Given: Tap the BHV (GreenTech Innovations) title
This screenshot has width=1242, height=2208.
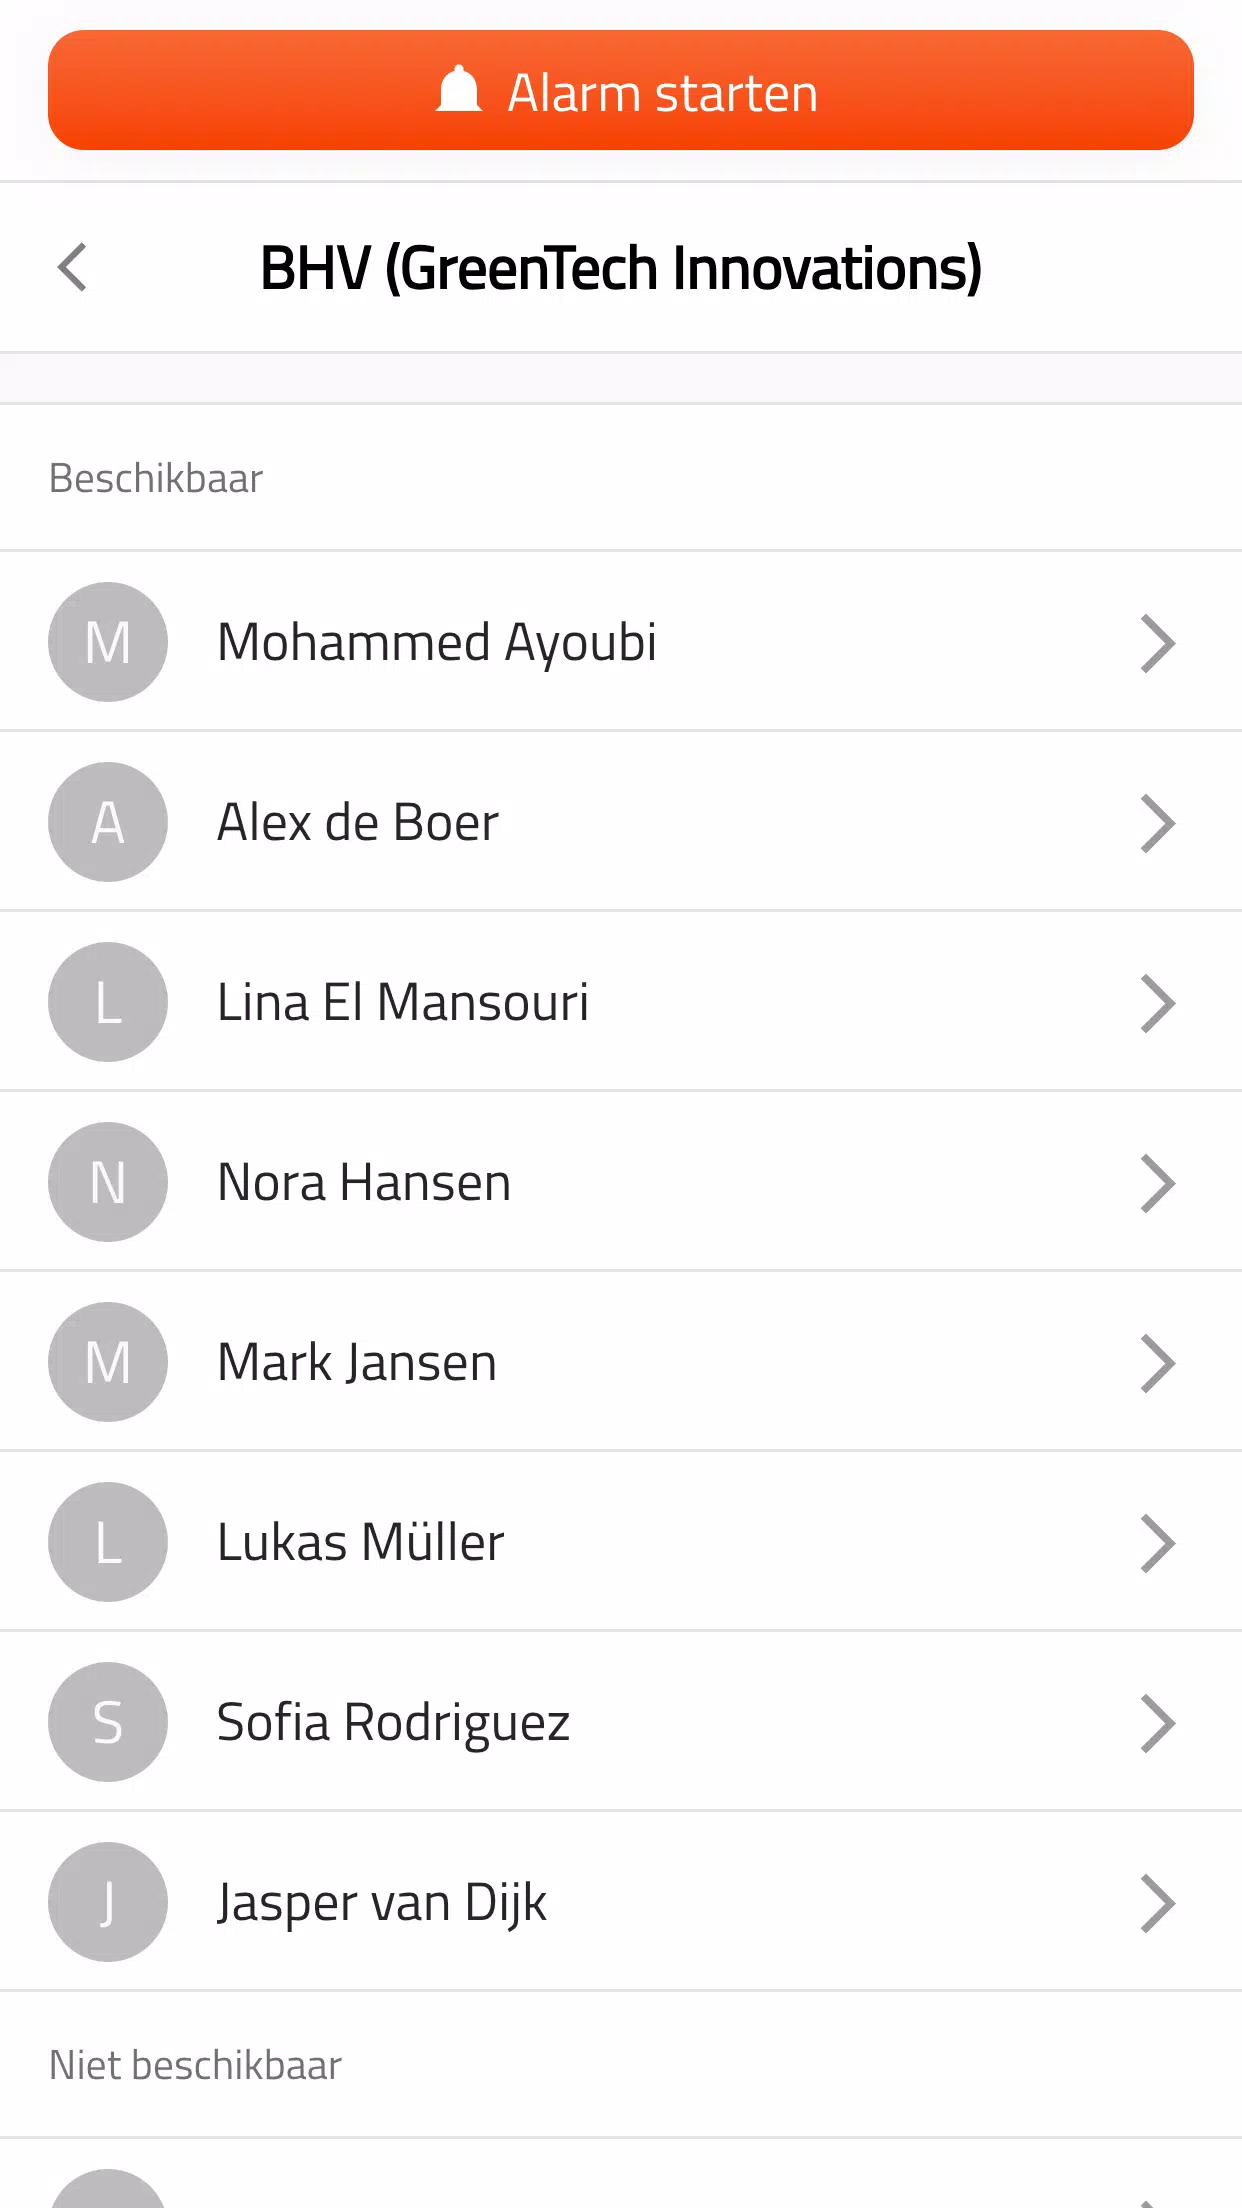Looking at the screenshot, I should pyautogui.click(x=620, y=268).
